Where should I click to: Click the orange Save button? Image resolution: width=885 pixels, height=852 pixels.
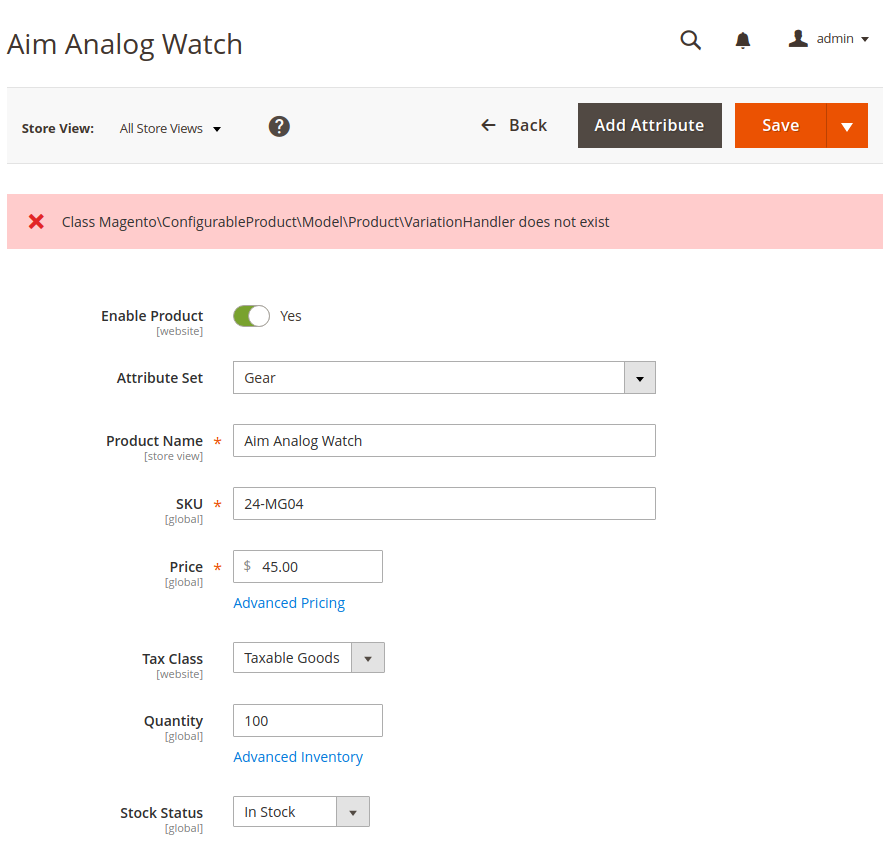pyautogui.click(x=781, y=125)
